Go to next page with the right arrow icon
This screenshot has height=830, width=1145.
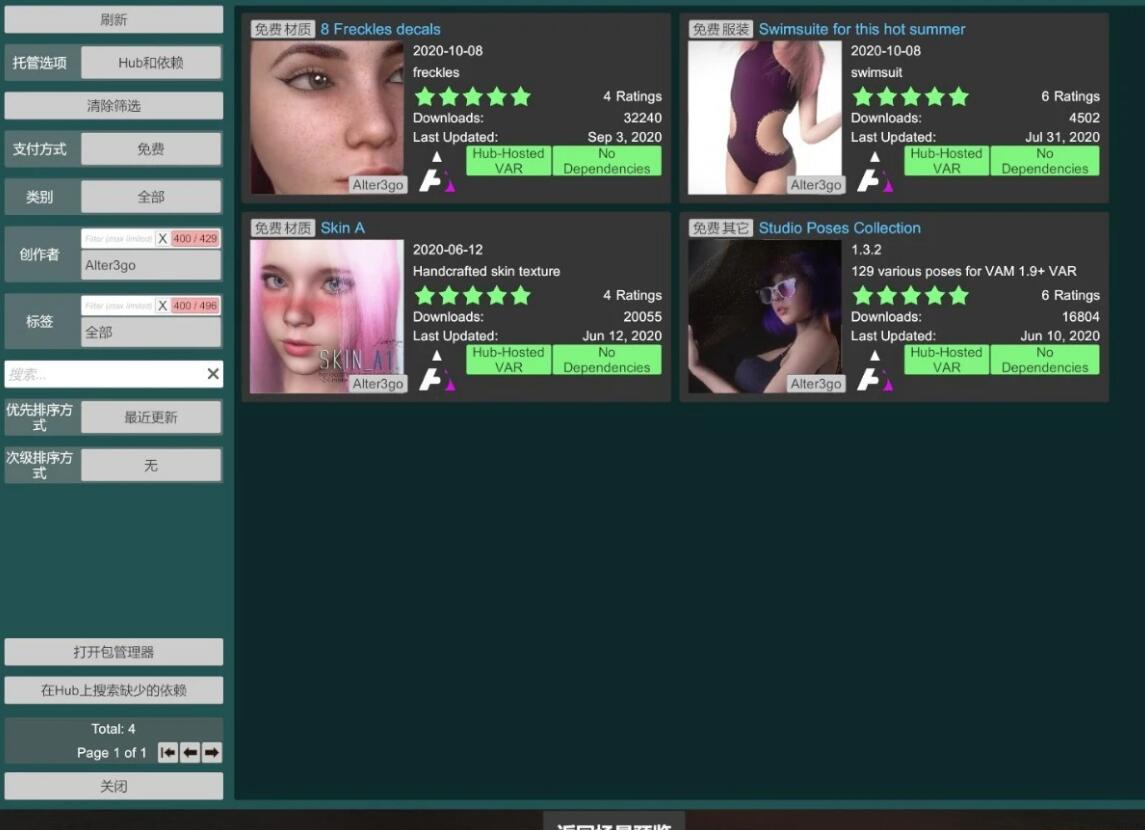212,752
